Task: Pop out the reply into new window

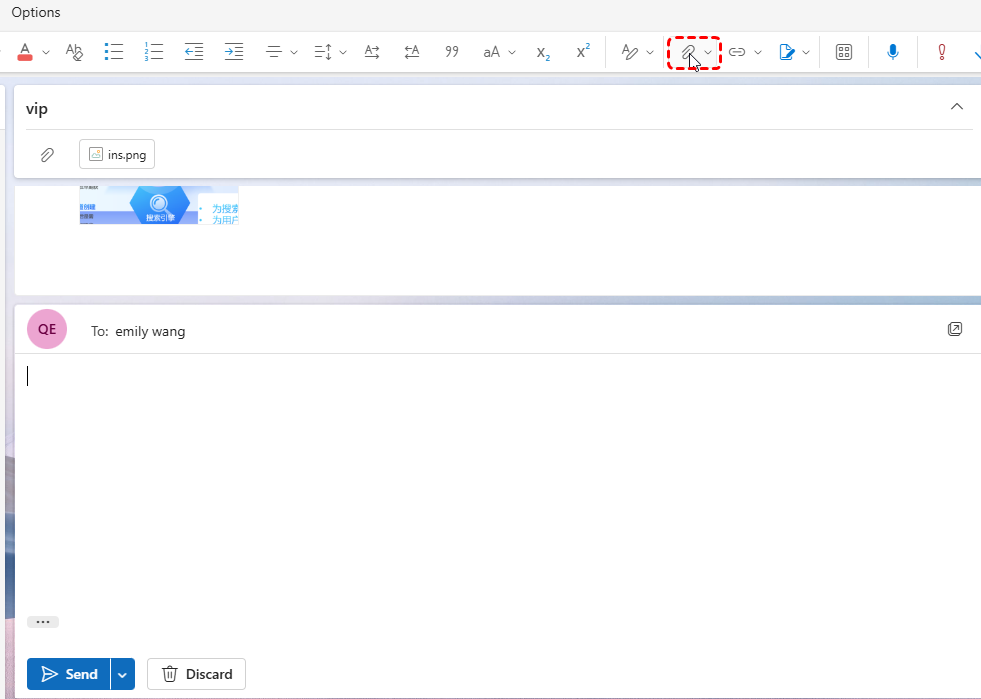Action: pos(955,329)
